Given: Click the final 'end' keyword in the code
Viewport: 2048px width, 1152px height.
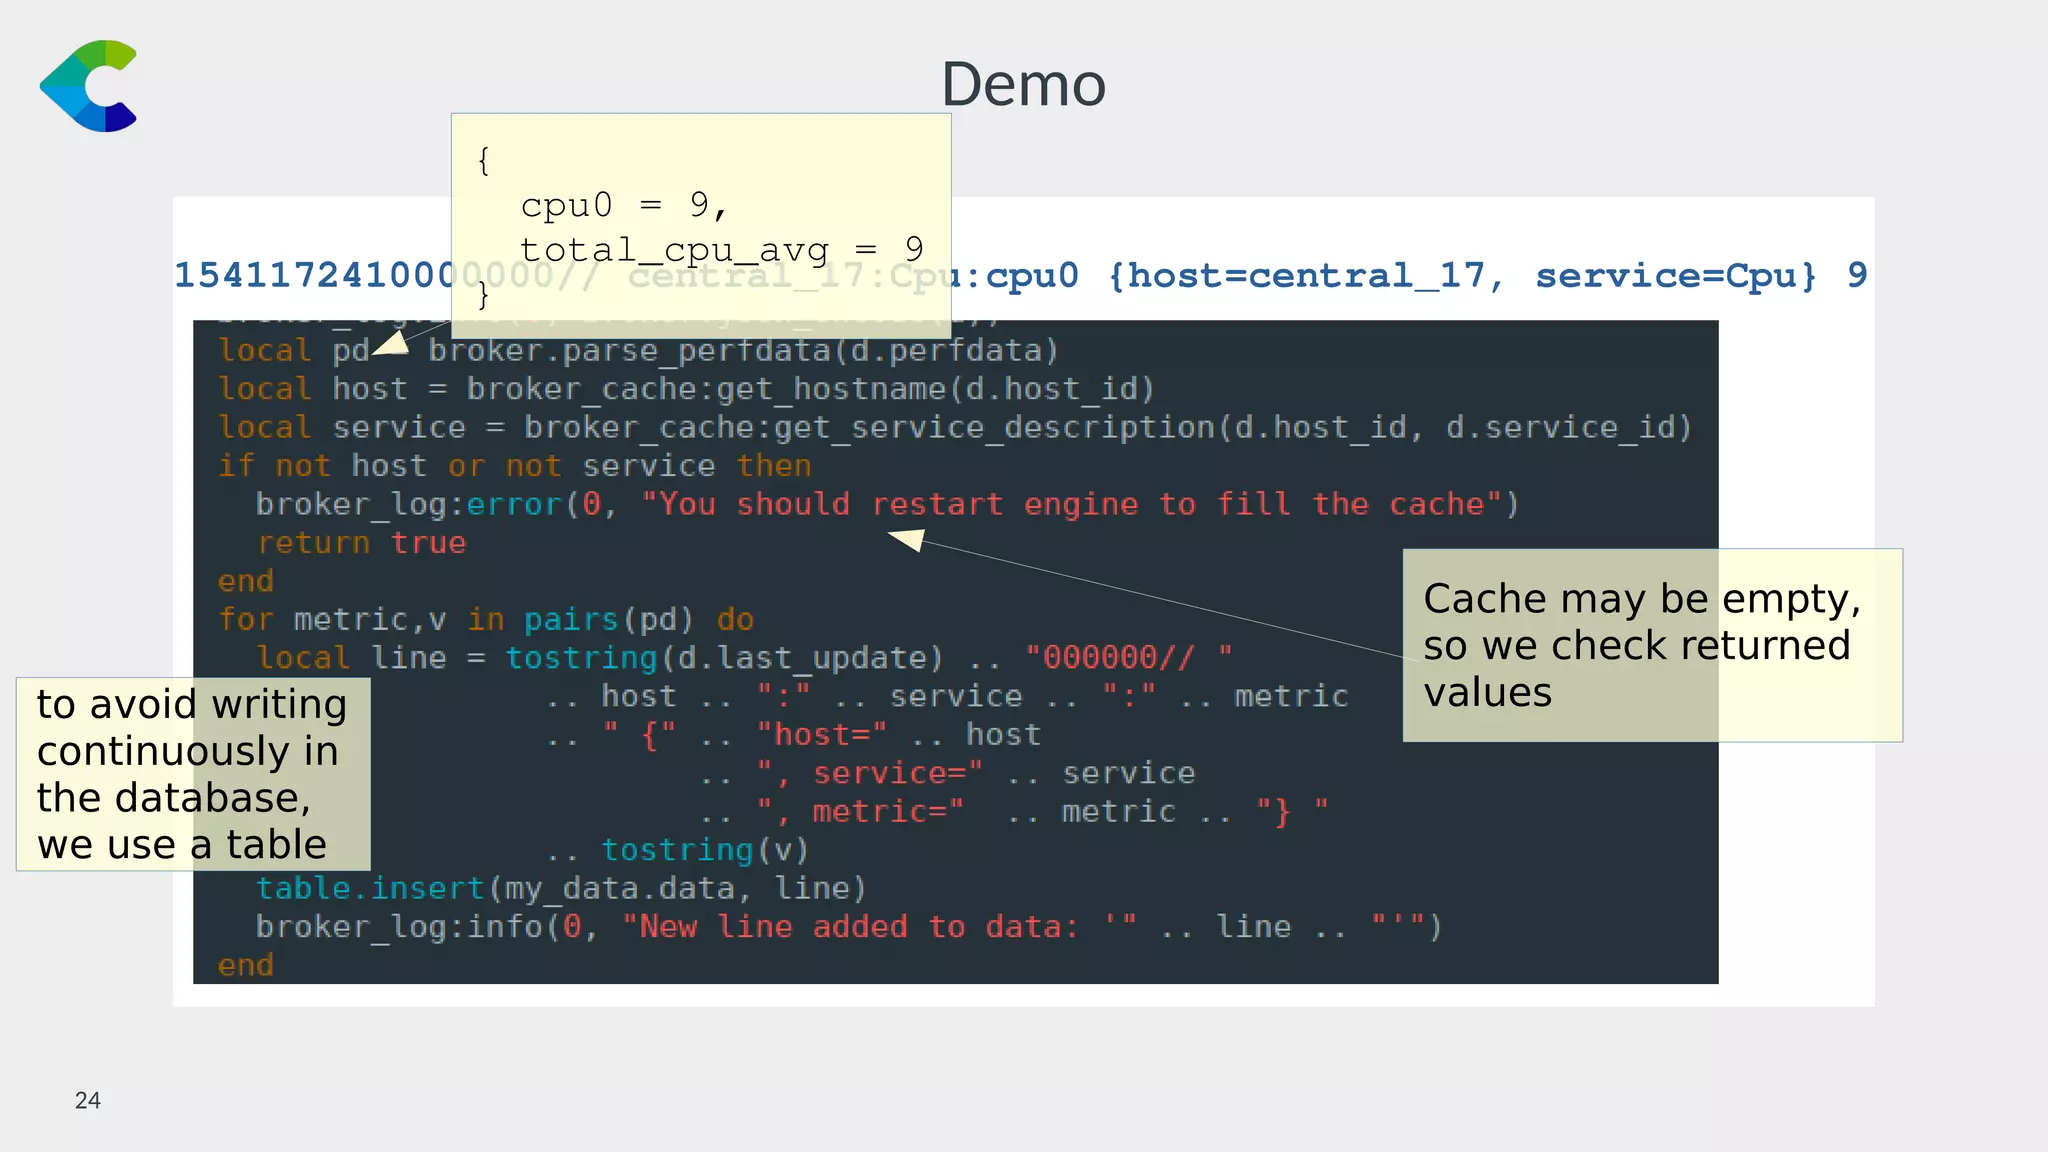Looking at the screenshot, I should (245, 965).
